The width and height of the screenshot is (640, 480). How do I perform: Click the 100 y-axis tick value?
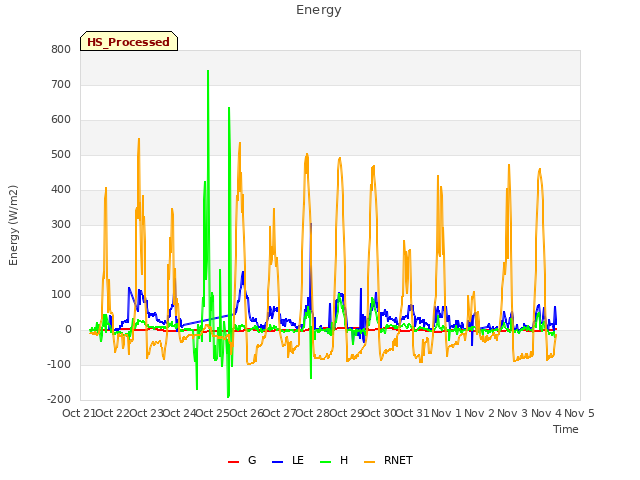pos(61,295)
